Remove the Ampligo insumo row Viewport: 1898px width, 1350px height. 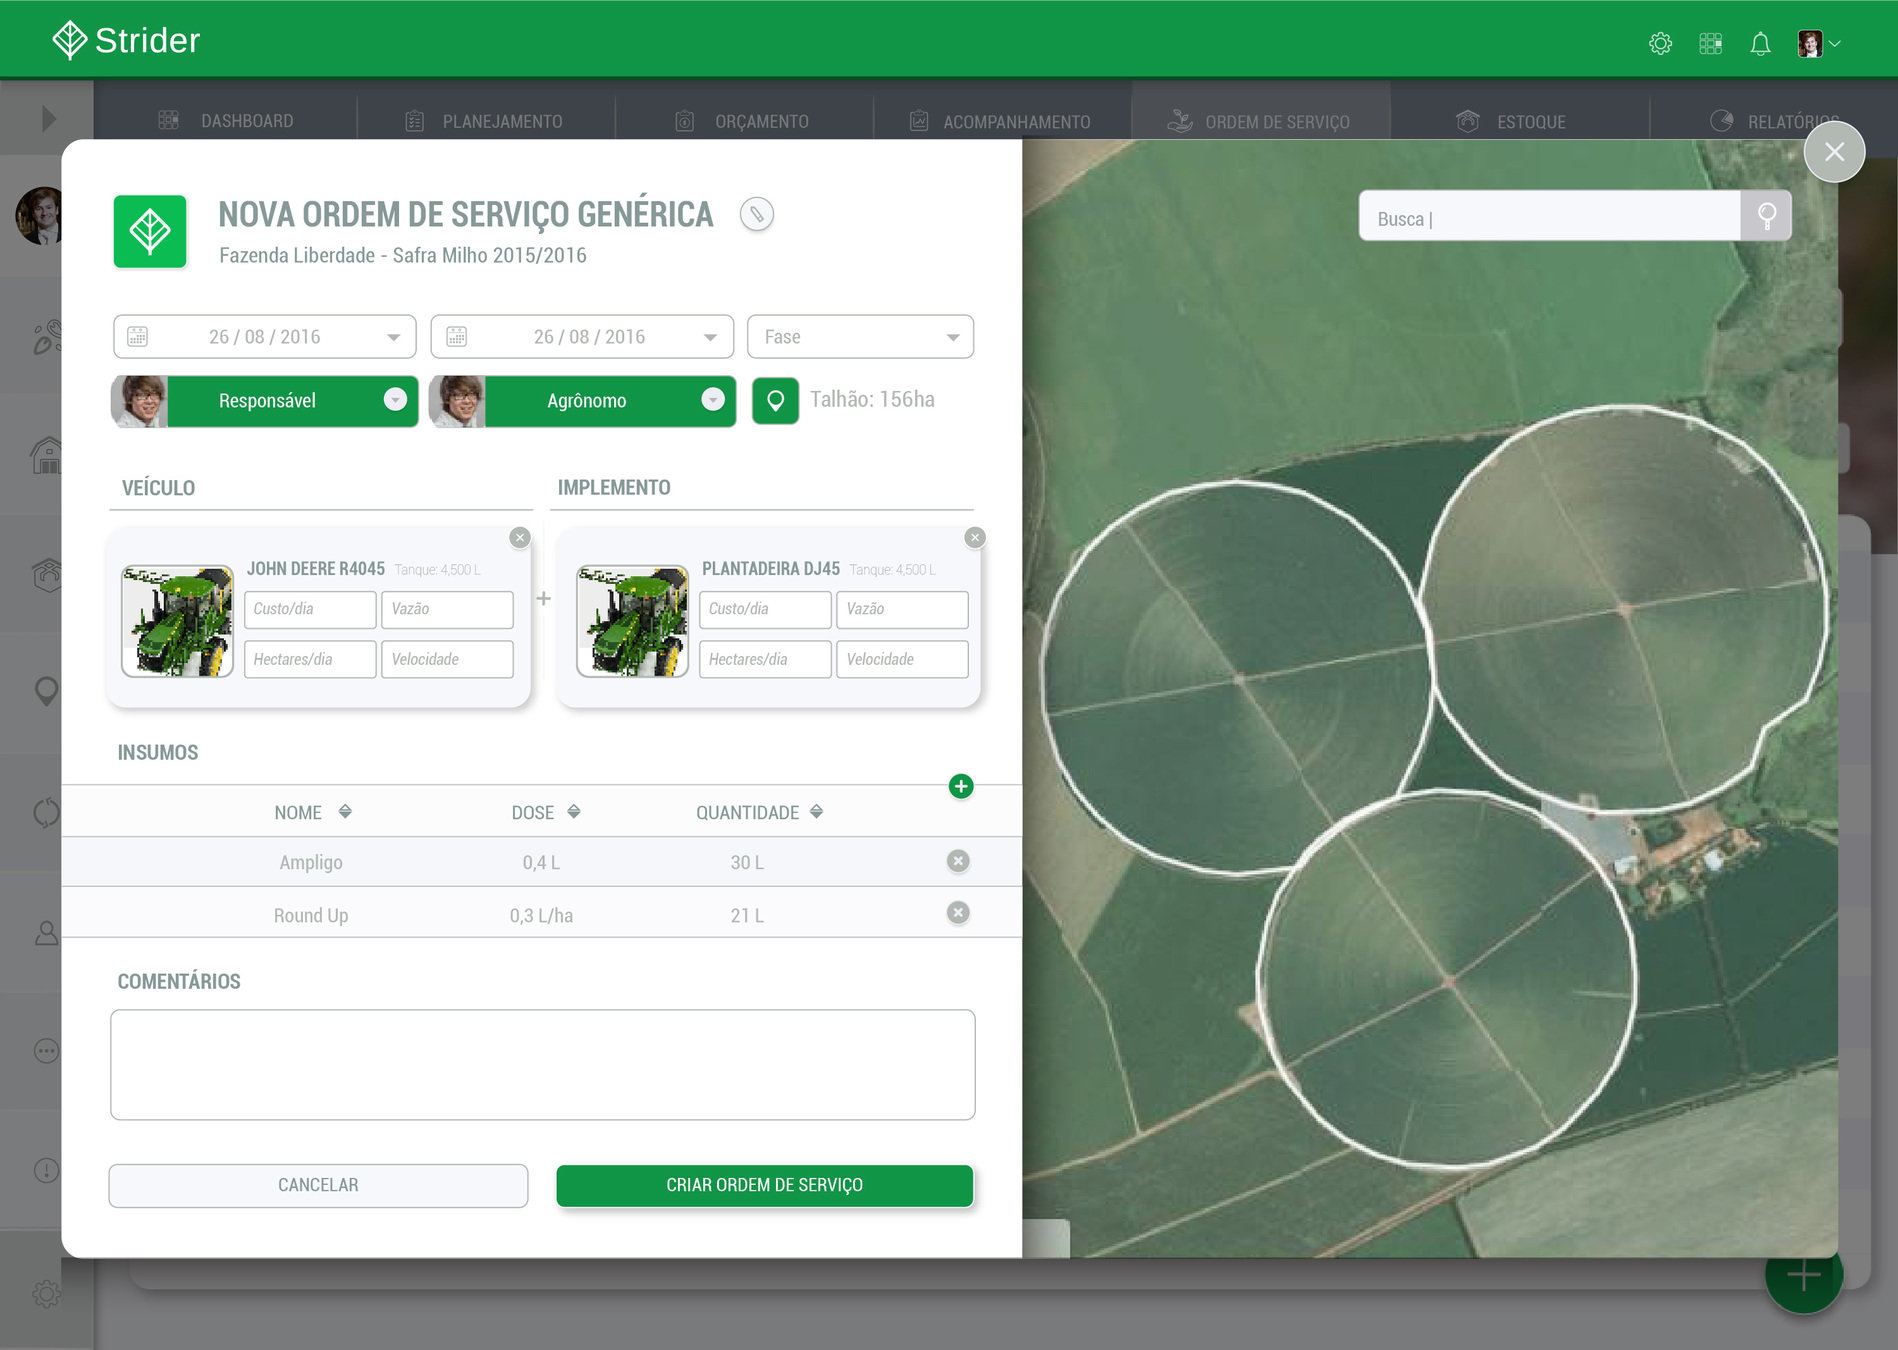point(958,861)
